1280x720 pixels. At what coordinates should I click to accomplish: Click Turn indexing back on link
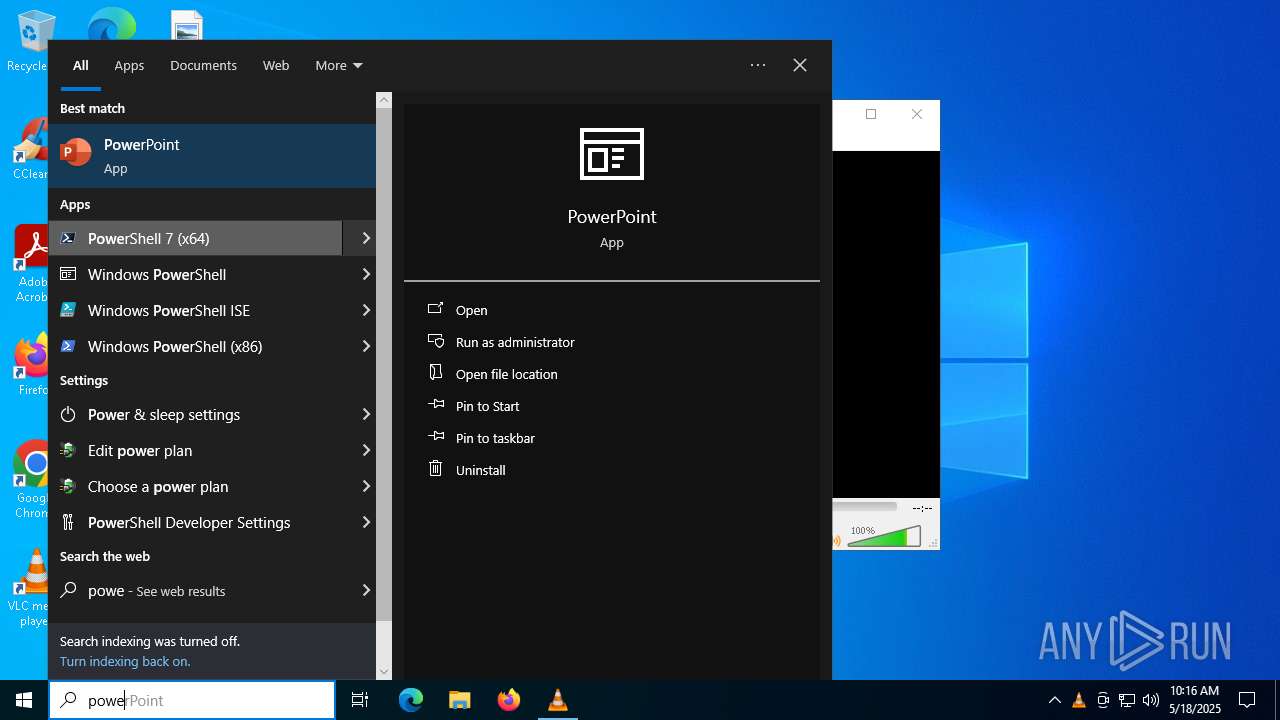click(125, 661)
